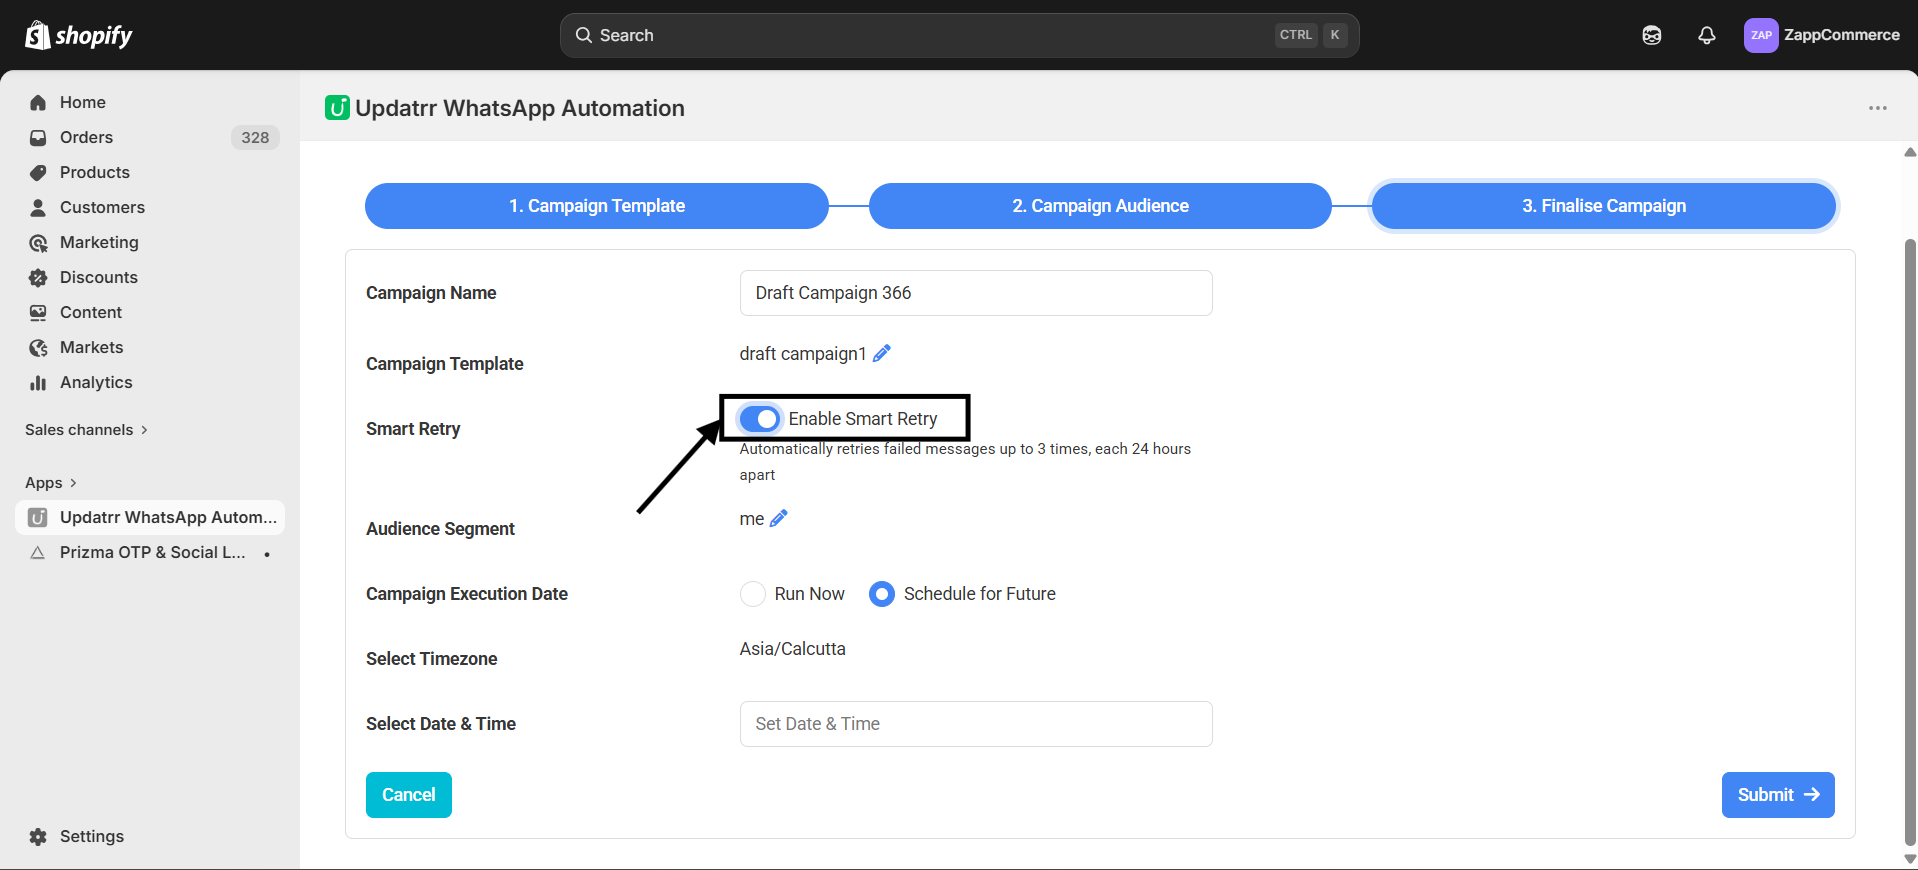Click the Shopify logo icon

tap(38, 35)
